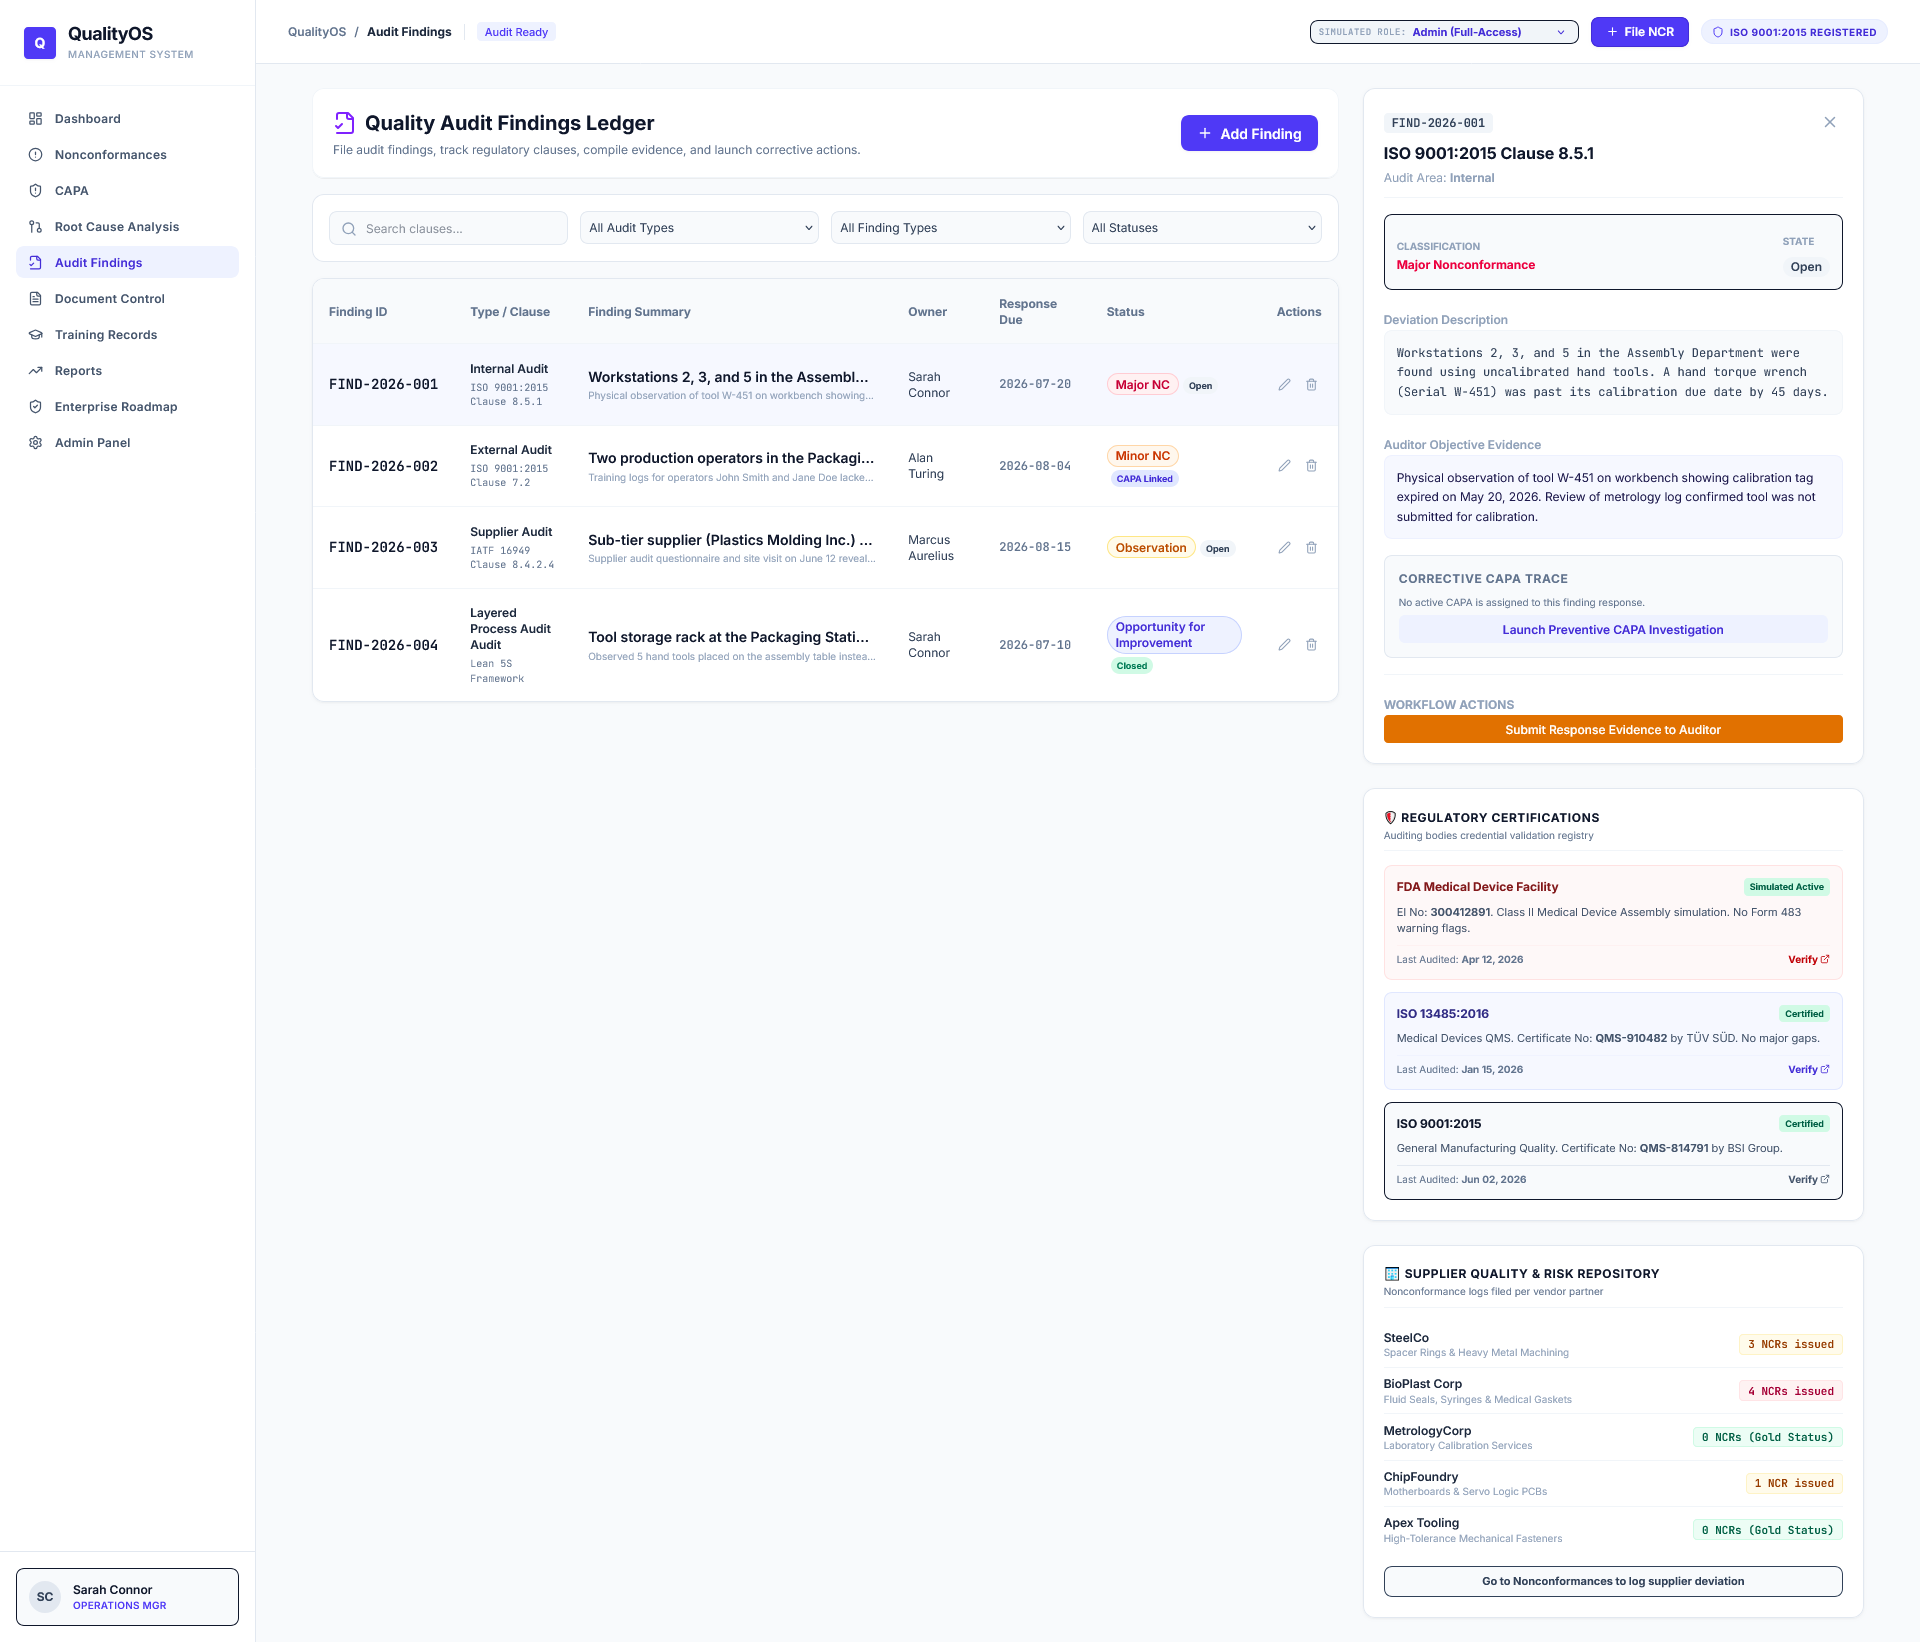The height and width of the screenshot is (1642, 1920).
Task: Edit finding FIND-2026-003 with pencil icon
Action: [x=1284, y=547]
